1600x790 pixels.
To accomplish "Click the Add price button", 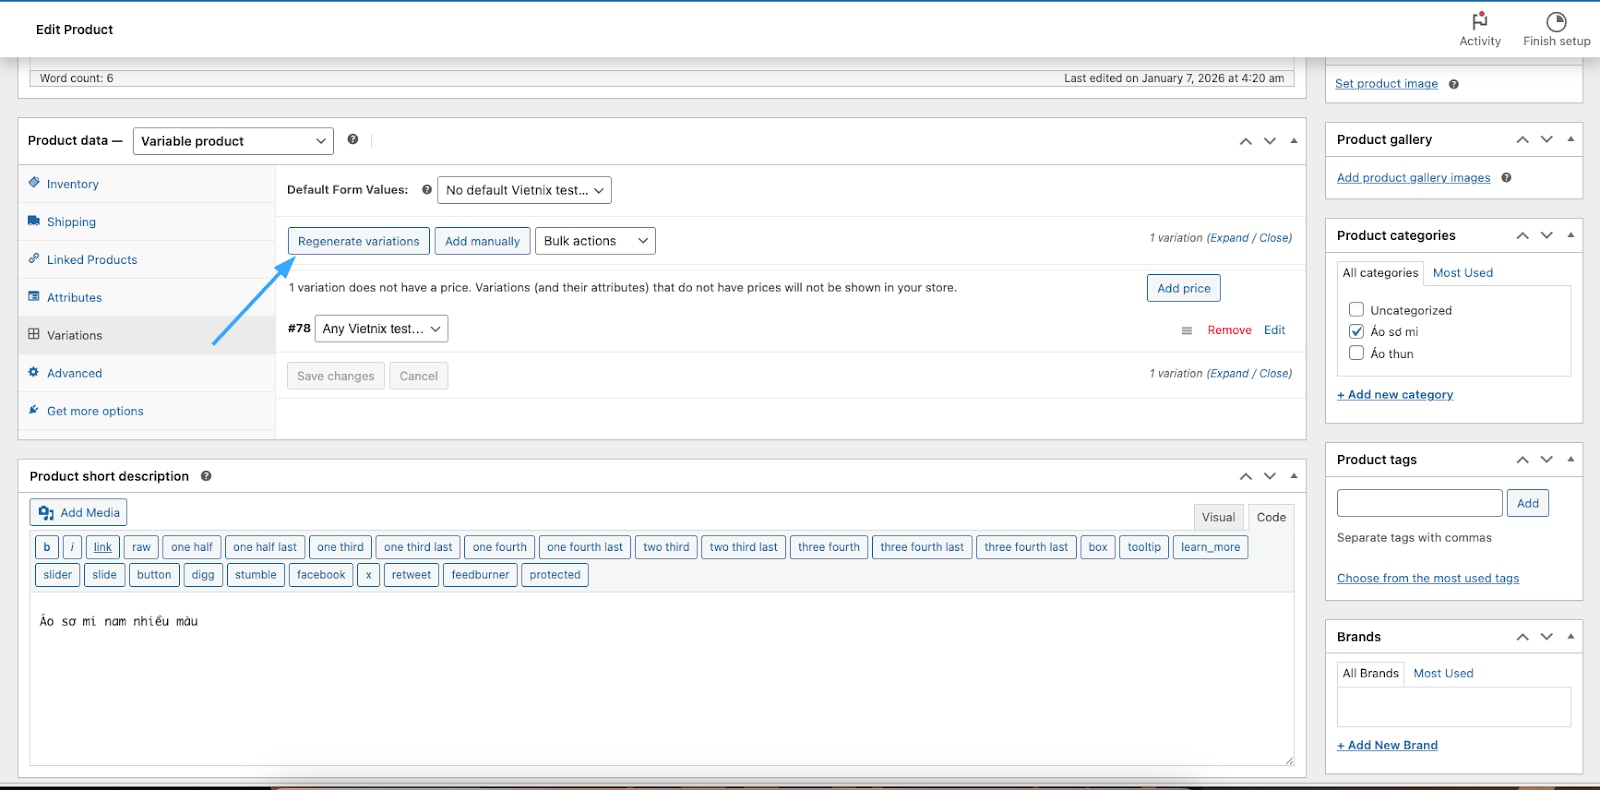I will pos(1183,288).
